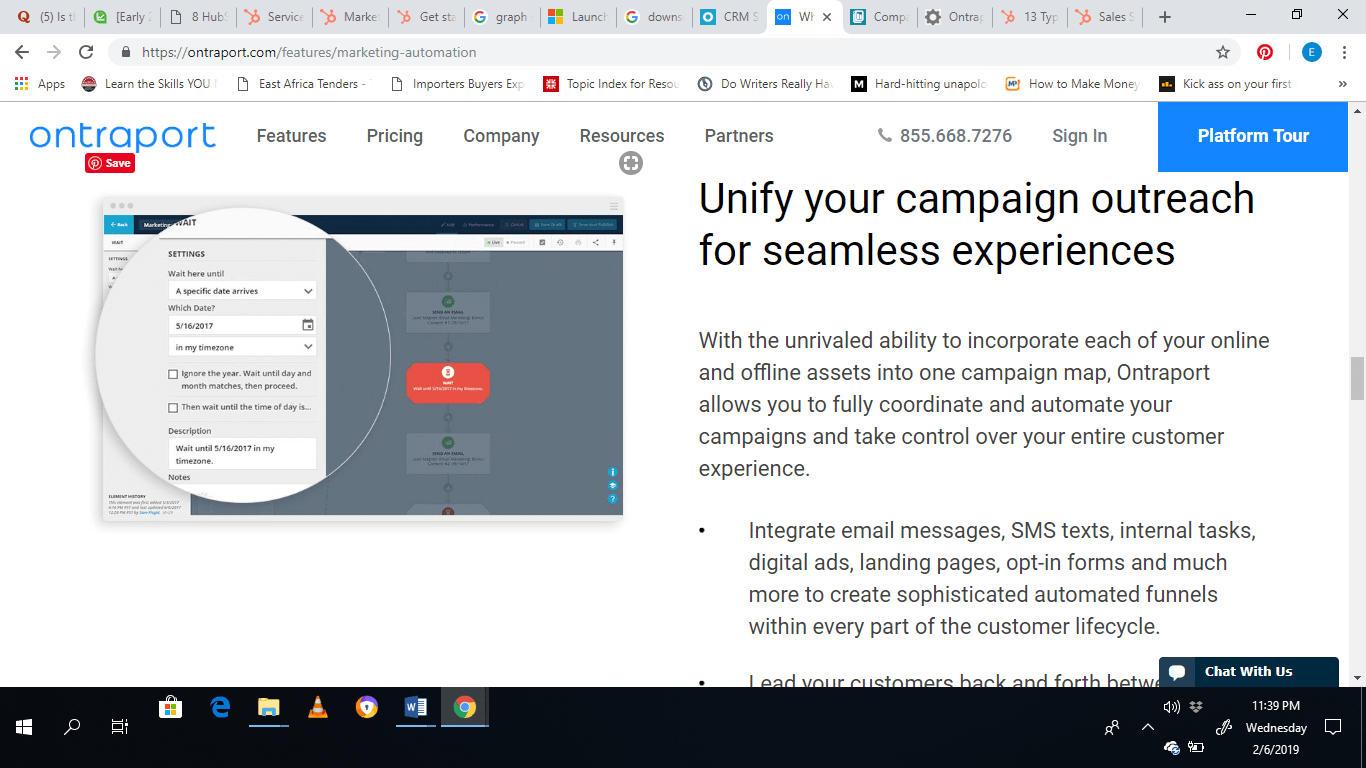Switch to the 8 HubS tab

[197, 17]
